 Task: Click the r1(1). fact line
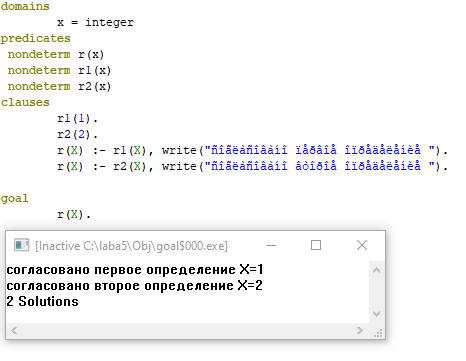pyautogui.click(x=77, y=118)
